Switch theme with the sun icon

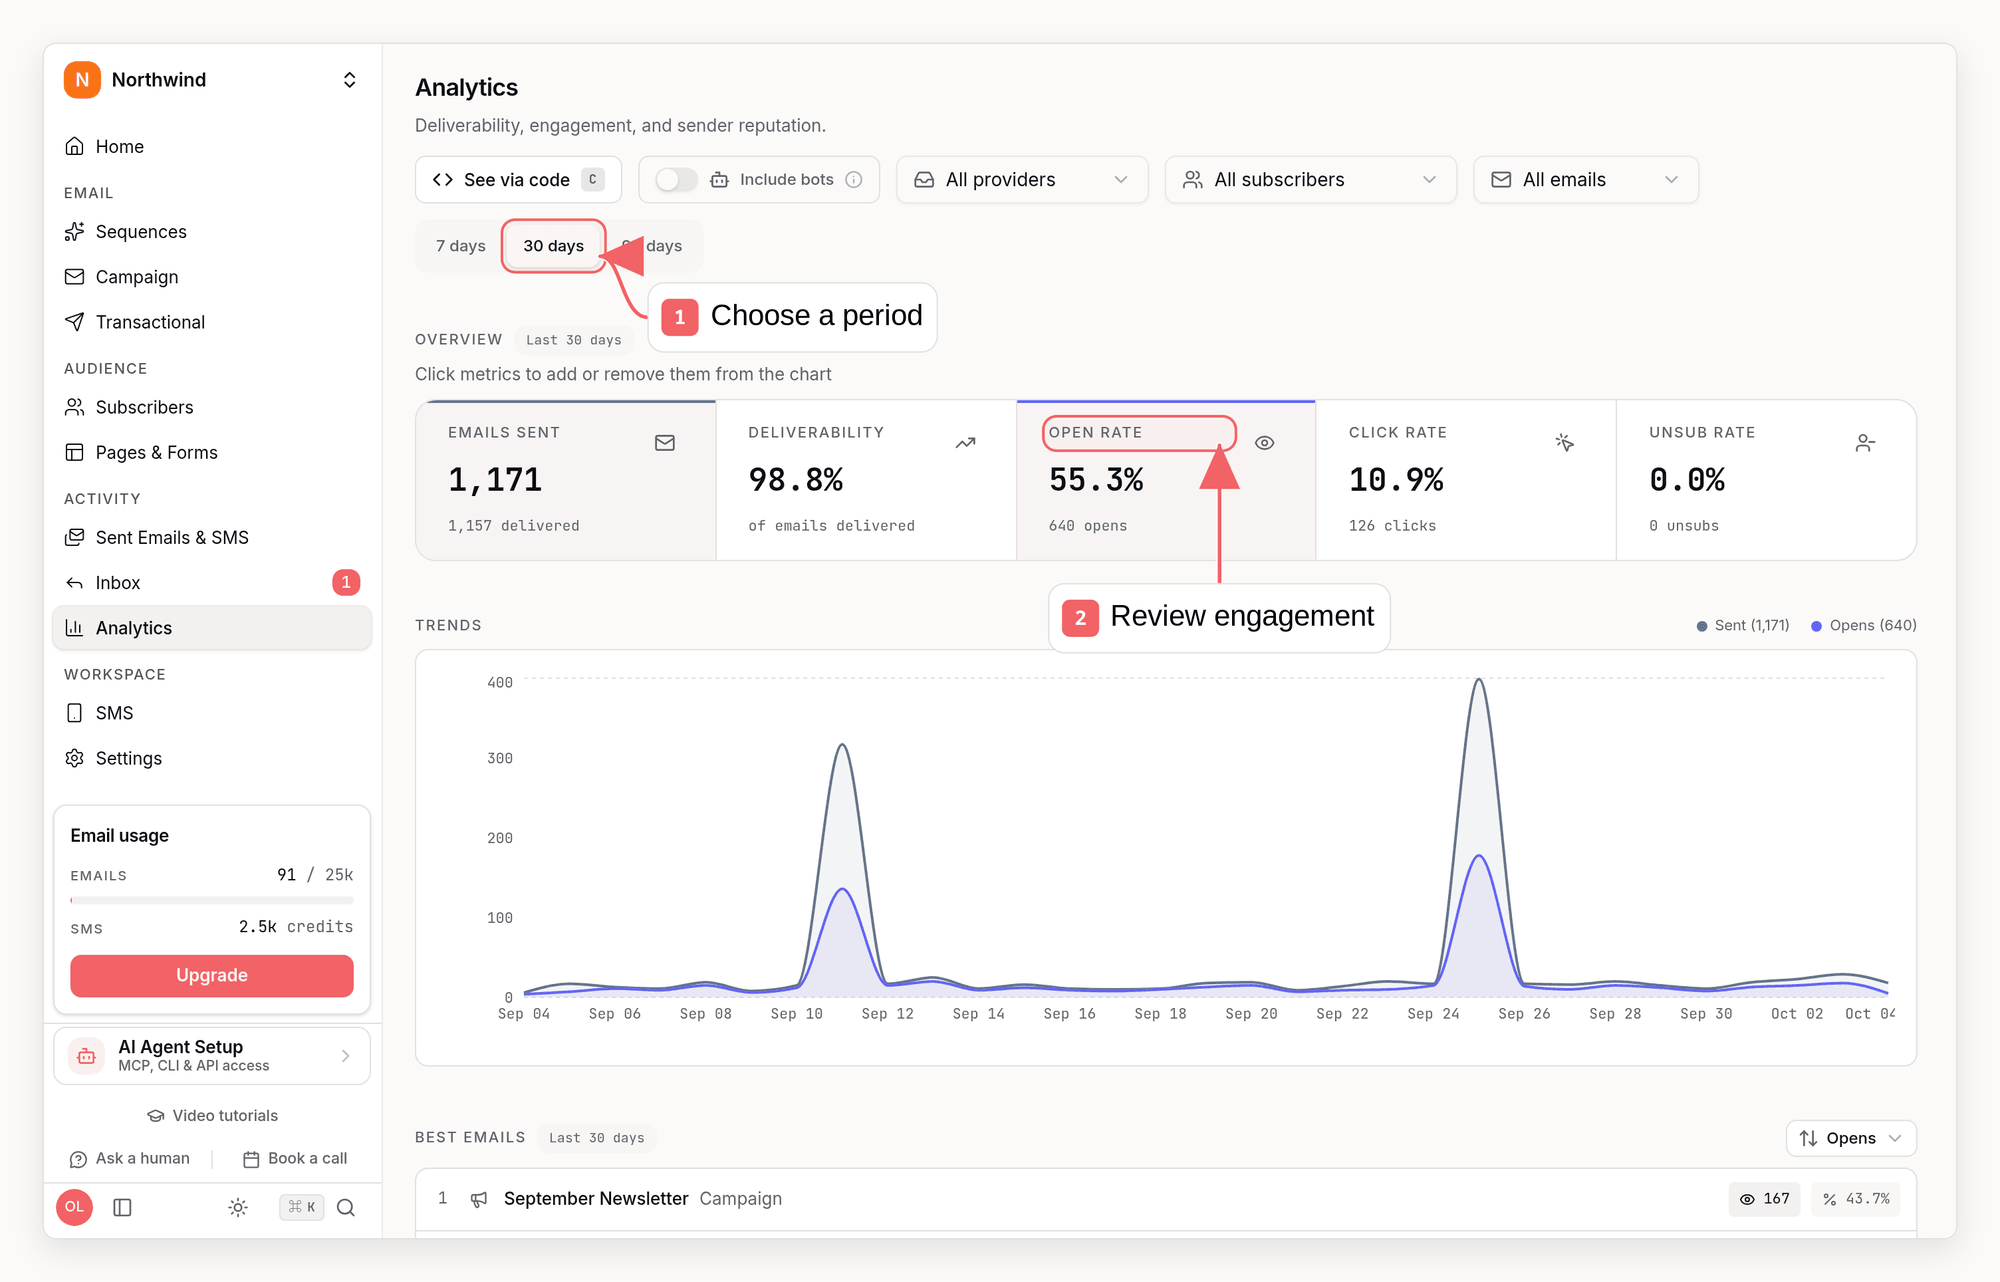(x=238, y=1208)
